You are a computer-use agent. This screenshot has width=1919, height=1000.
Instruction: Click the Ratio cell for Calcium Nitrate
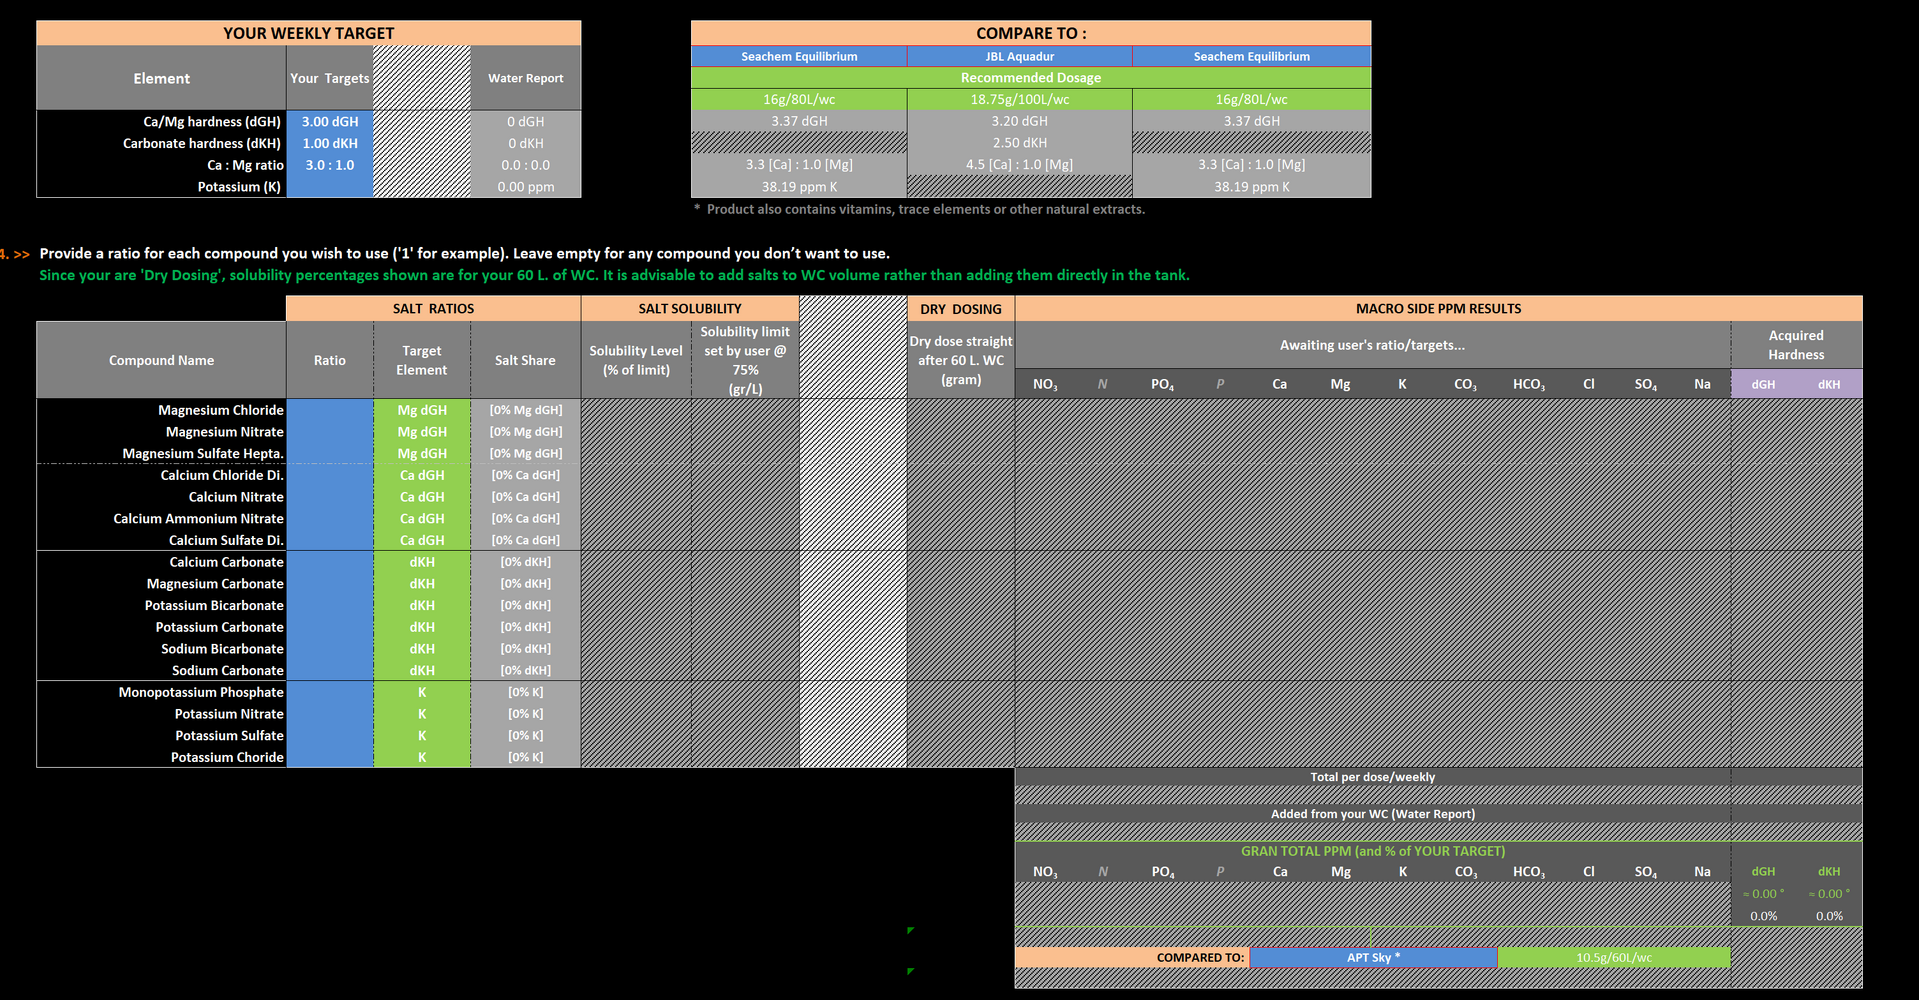click(330, 497)
